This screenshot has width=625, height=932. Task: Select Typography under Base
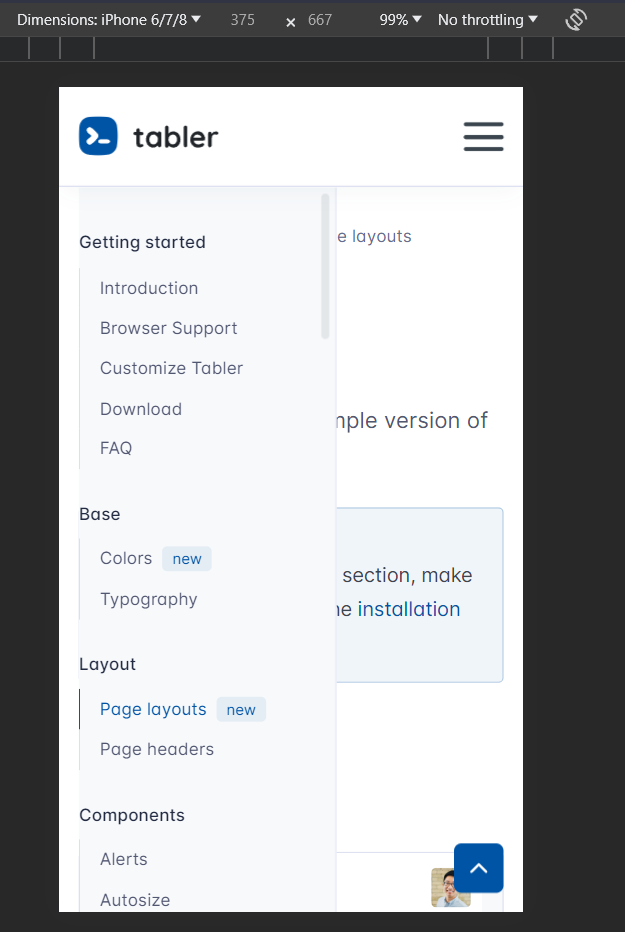[148, 599]
